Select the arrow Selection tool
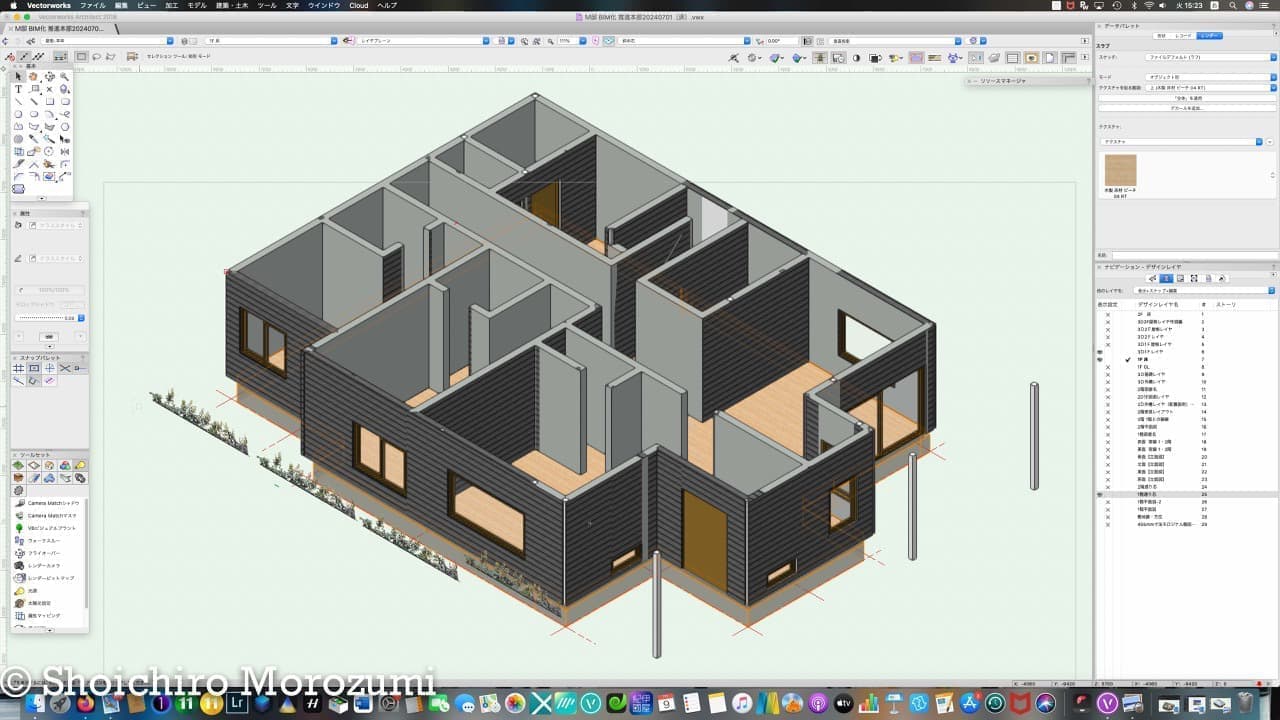1280x720 pixels. coord(18,77)
